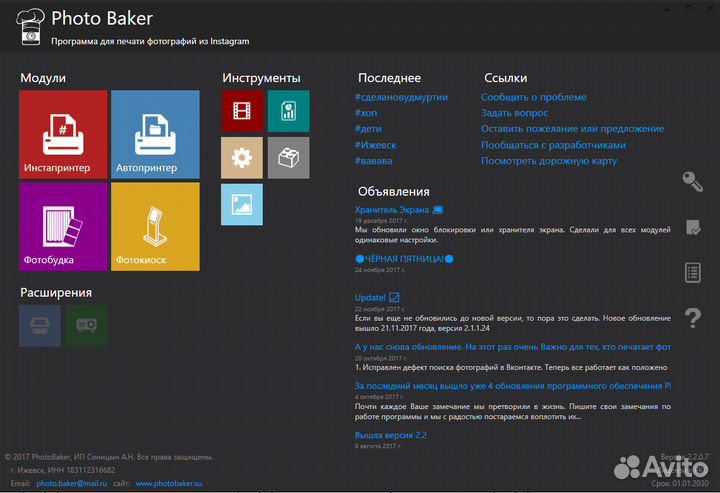Click Пообщаться с разработчиками link
Screen dimensions: 720x493
click(553, 145)
